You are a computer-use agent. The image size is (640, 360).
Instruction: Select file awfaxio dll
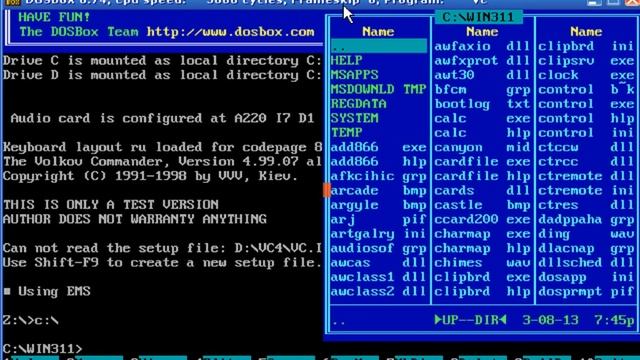pos(482,46)
